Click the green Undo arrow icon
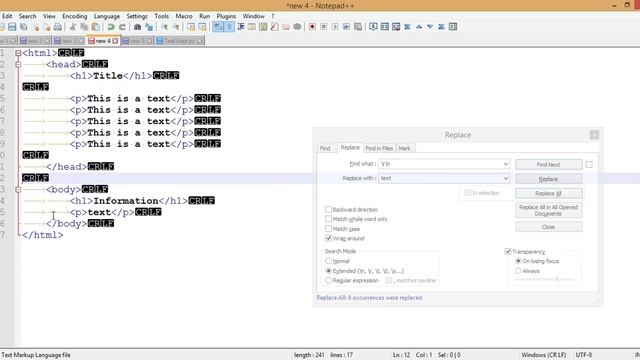The height and width of the screenshot is (360, 640). (111, 27)
